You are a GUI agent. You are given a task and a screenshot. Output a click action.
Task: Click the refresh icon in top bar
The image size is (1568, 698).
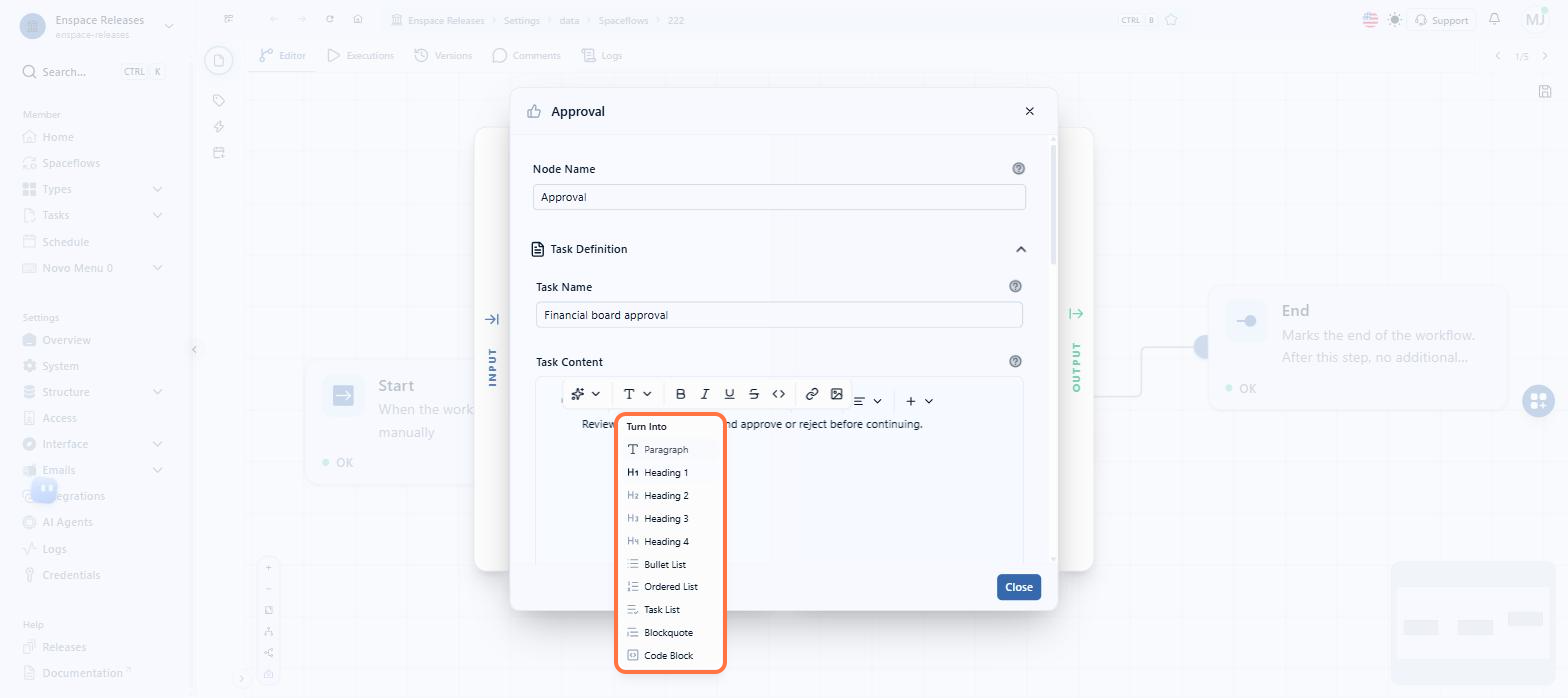tap(330, 19)
